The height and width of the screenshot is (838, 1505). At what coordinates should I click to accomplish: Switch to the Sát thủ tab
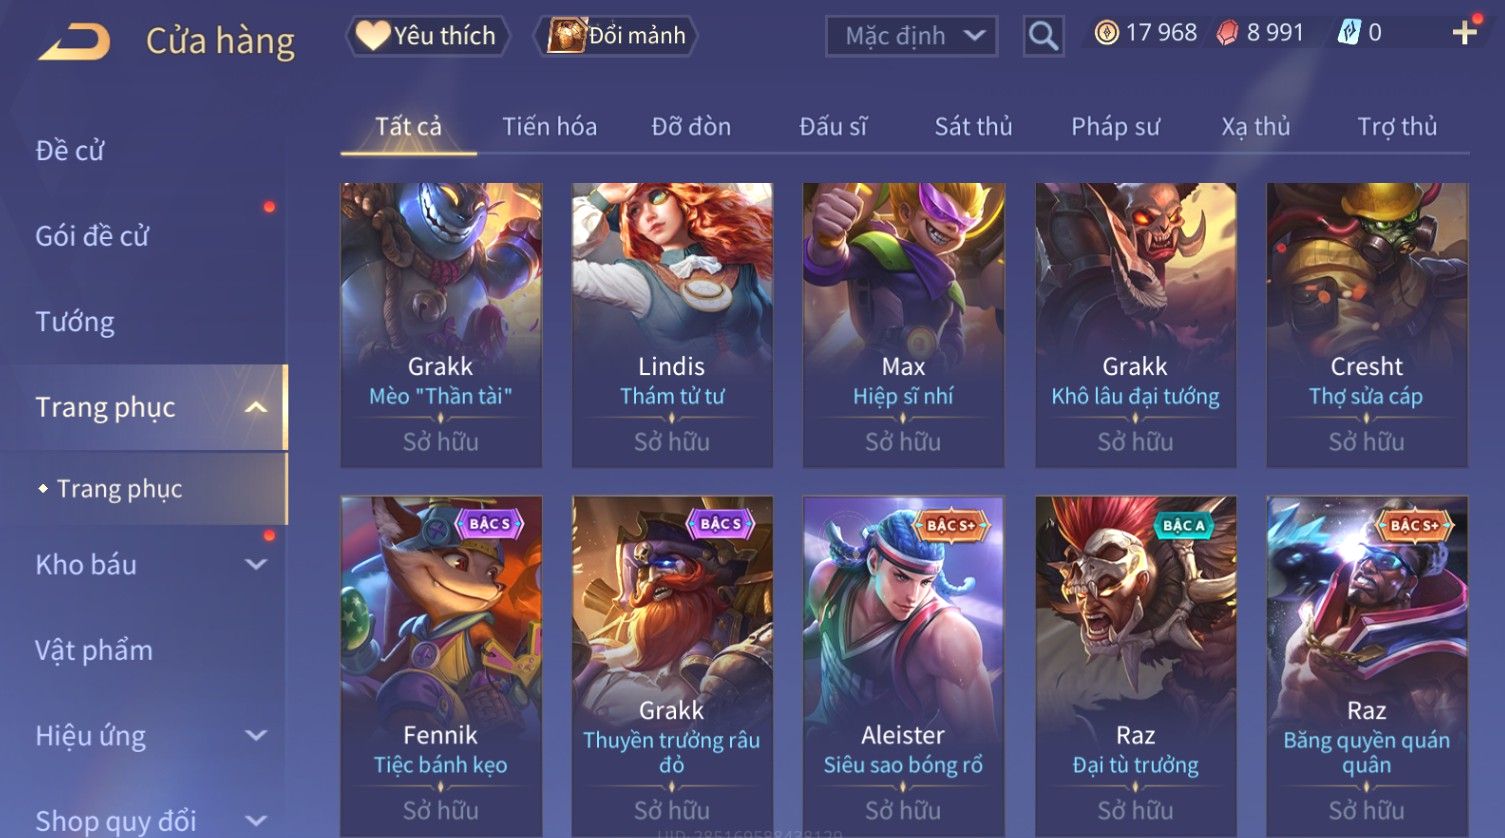(x=973, y=127)
